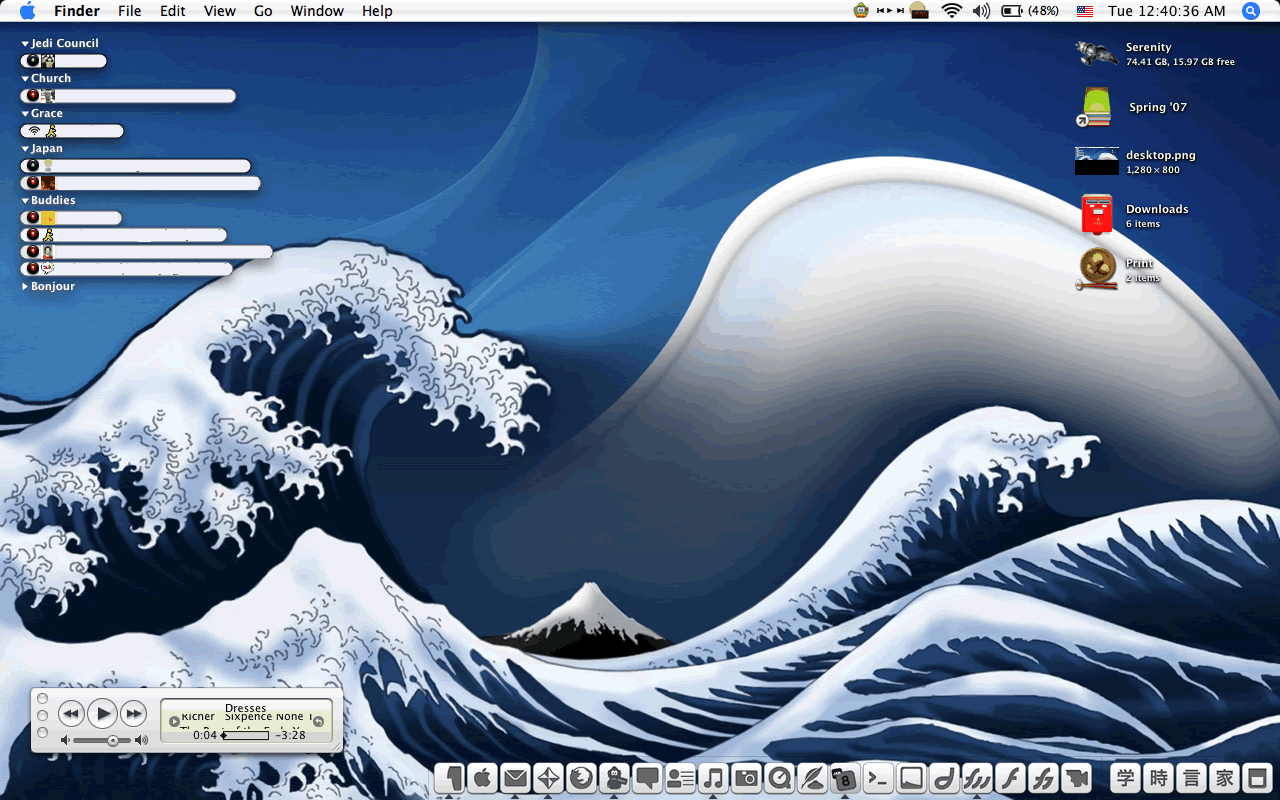Click the Wi-Fi menu bar icon
The width and height of the screenshot is (1280, 800).
point(951,11)
